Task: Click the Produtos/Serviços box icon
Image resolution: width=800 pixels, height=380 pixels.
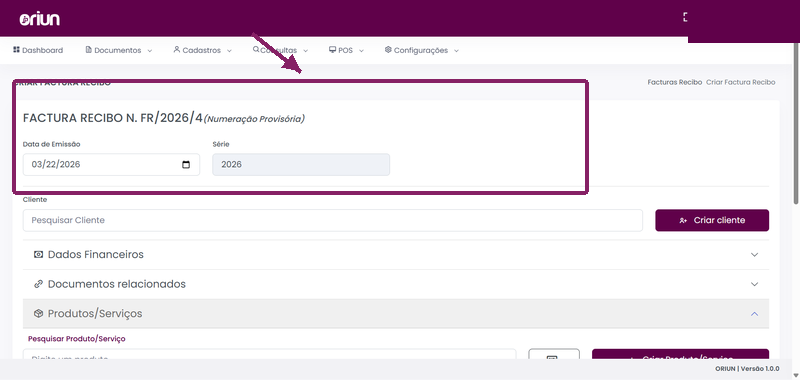Action: (x=38, y=314)
